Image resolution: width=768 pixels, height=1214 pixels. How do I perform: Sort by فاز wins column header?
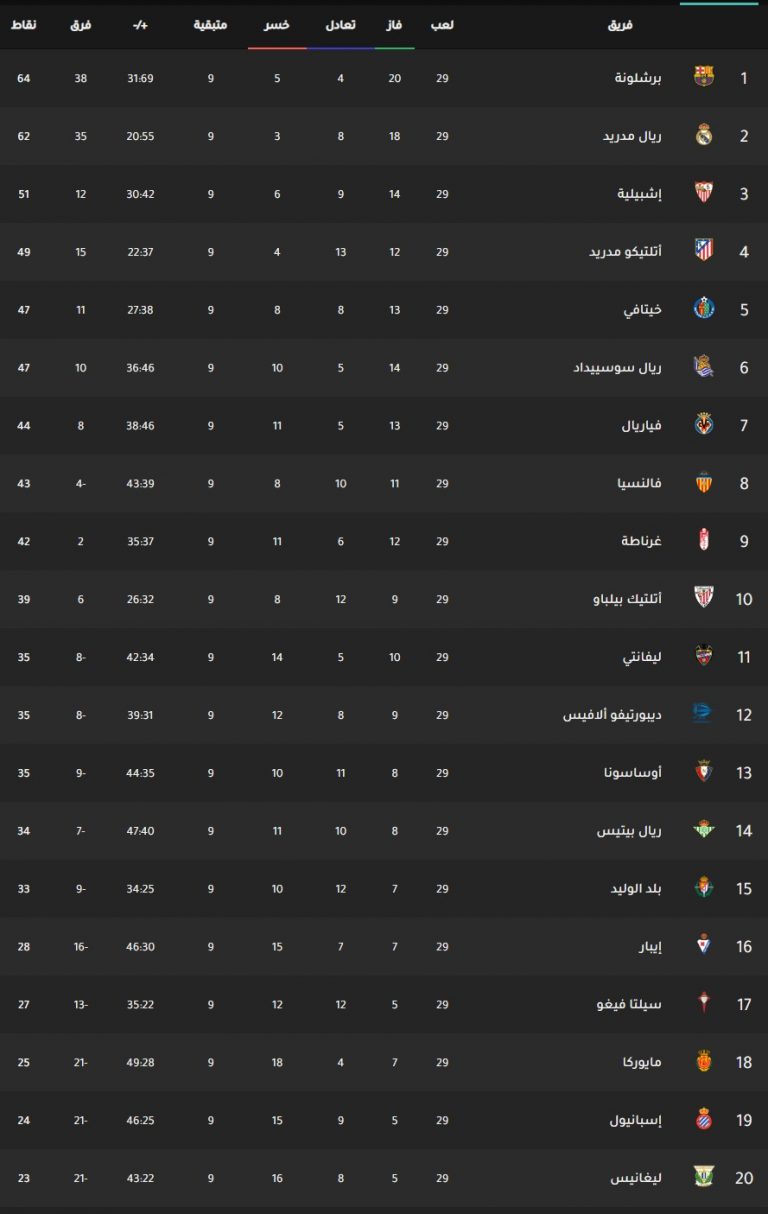[395, 24]
